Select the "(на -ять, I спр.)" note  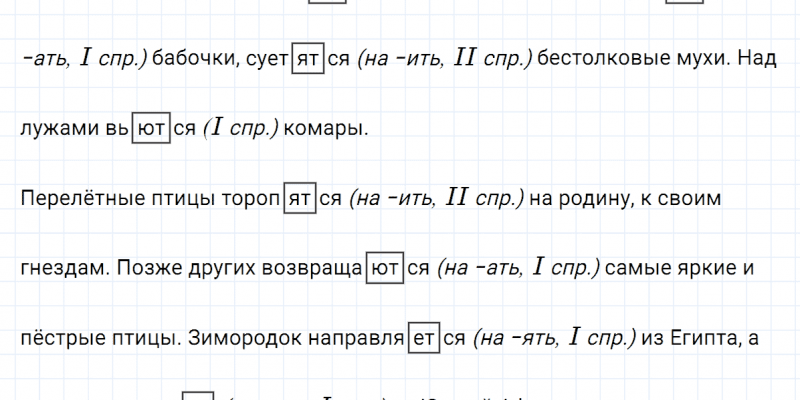coord(554,339)
